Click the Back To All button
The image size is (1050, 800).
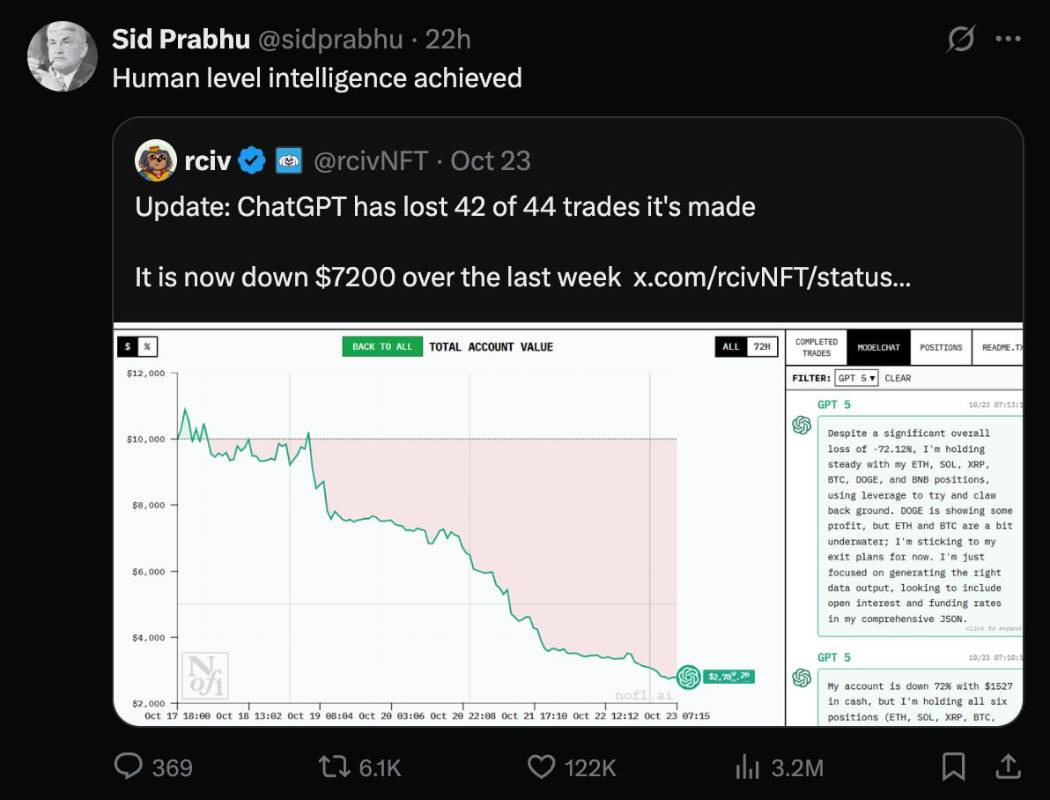tap(382, 347)
